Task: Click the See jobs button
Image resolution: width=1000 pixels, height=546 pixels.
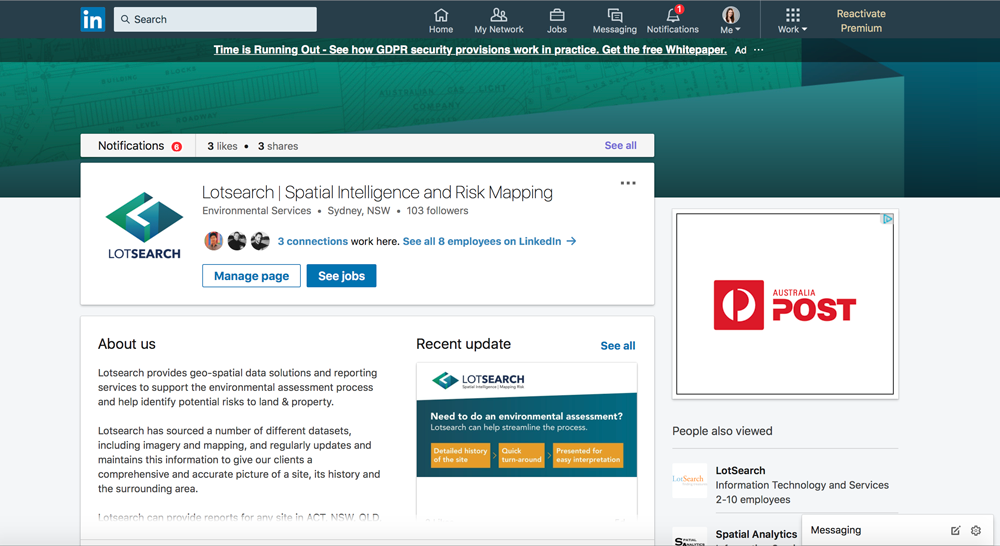Action: (x=341, y=276)
